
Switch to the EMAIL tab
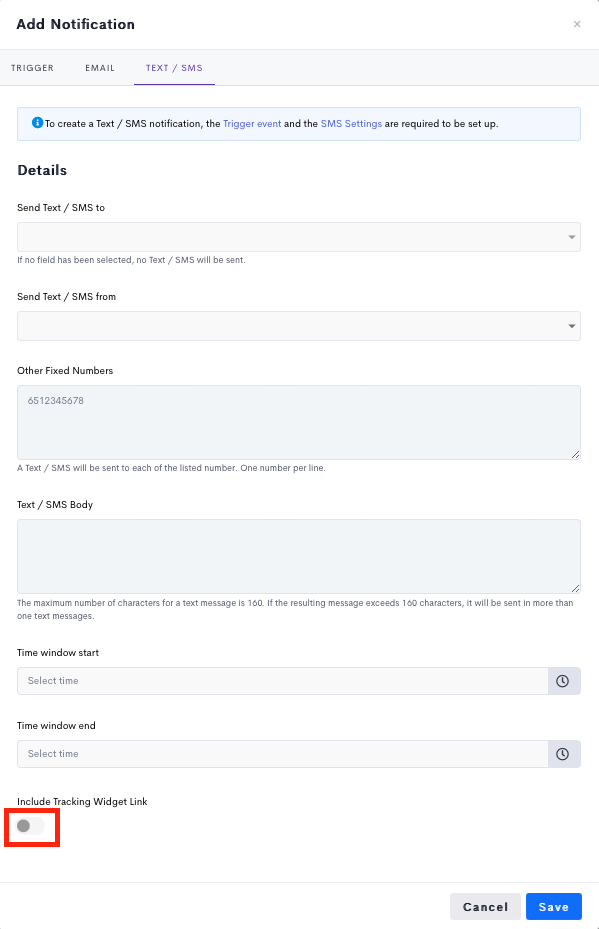click(x=100, y=68)
